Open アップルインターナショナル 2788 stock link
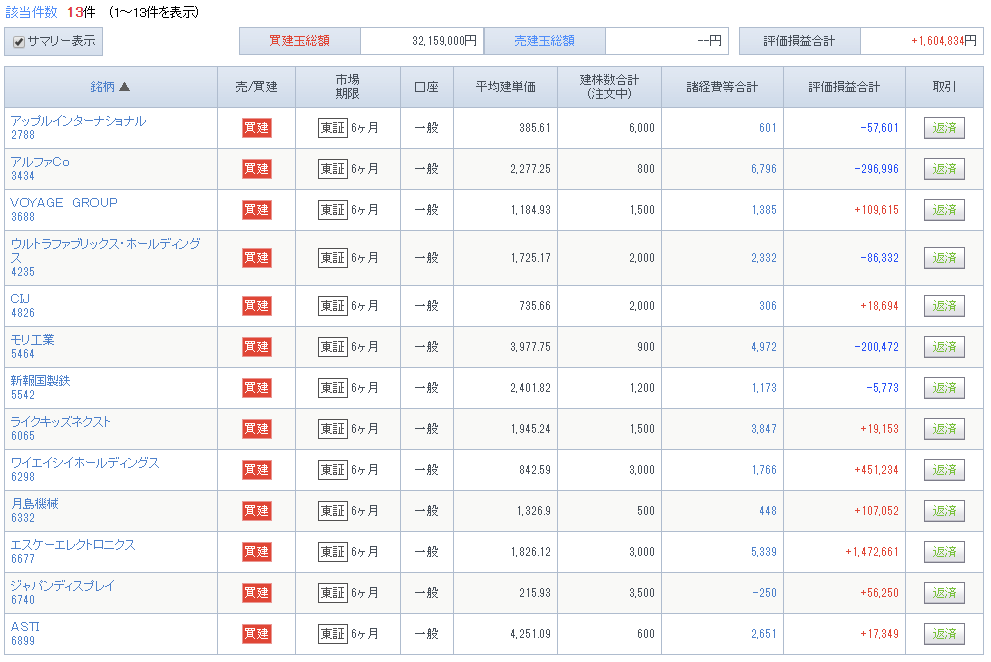Screen dimensions: 991x662 [x=78, y=127]
